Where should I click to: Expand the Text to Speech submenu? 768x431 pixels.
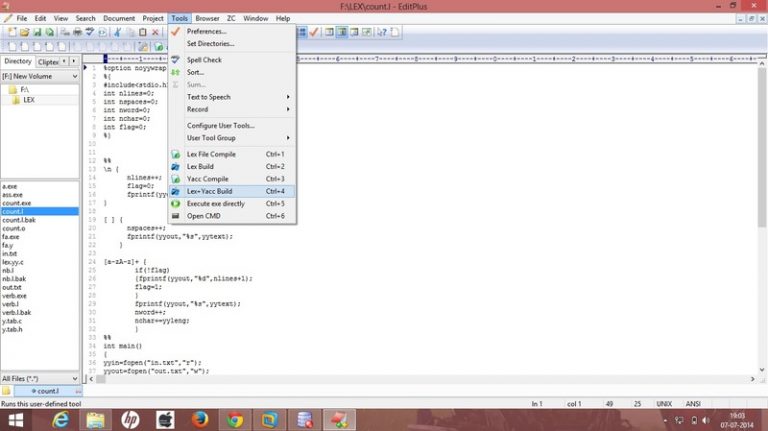[x=232, y=97]
